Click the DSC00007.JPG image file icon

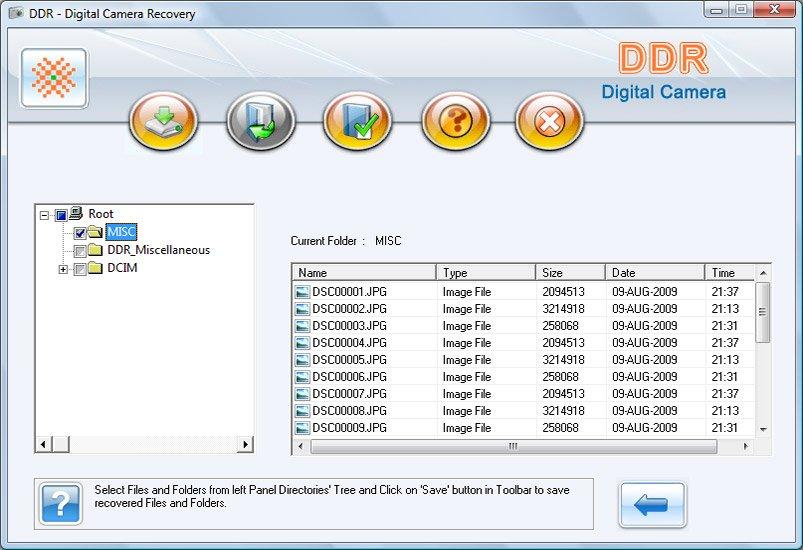[303, 393]
